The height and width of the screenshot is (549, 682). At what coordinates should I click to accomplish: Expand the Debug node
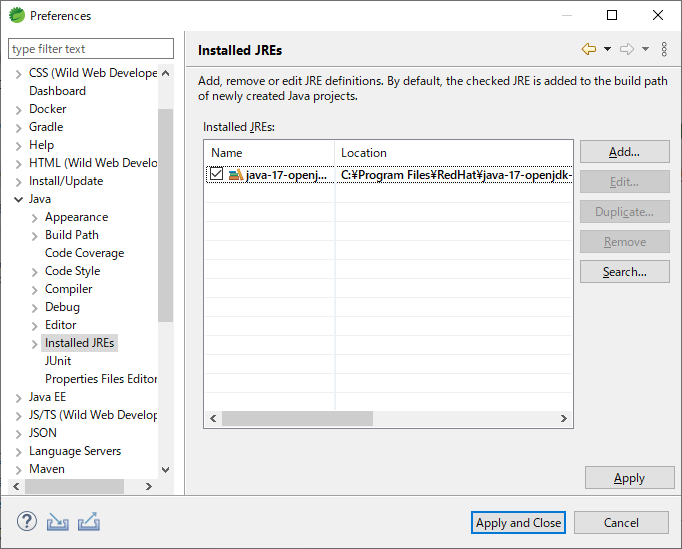pos(34,308)
